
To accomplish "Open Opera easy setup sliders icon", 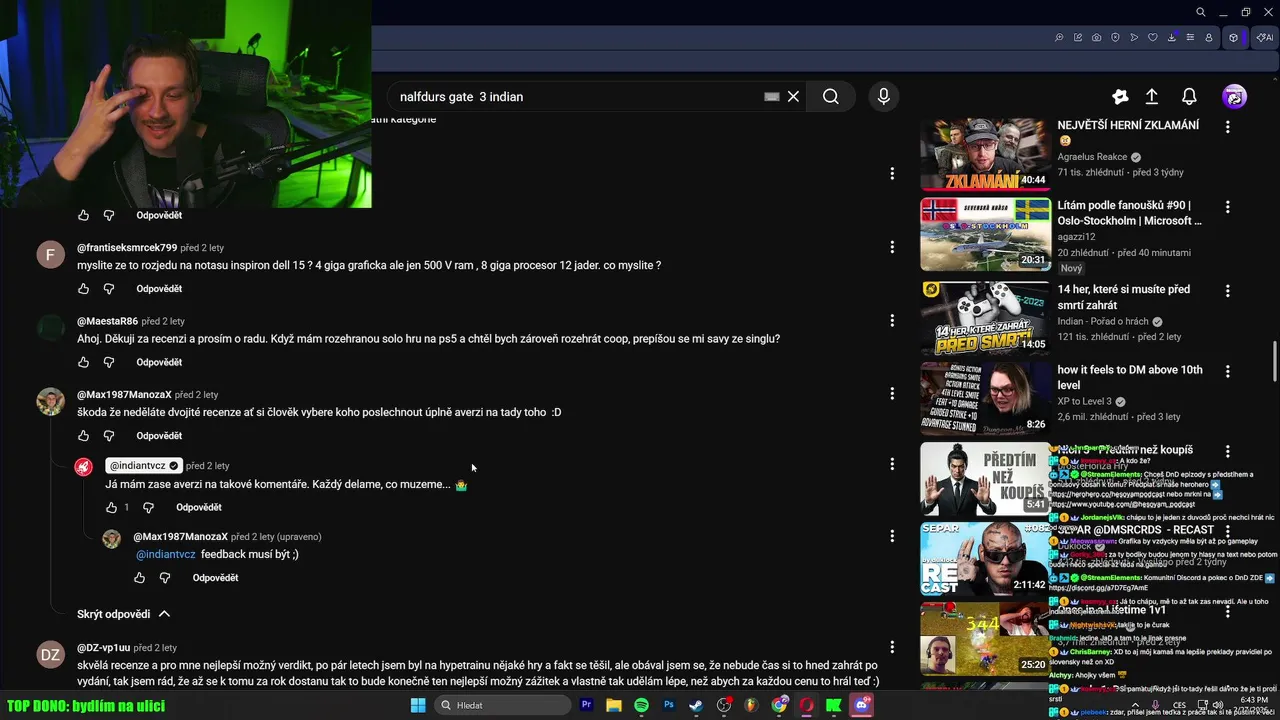I will [x=1190, y=38].
